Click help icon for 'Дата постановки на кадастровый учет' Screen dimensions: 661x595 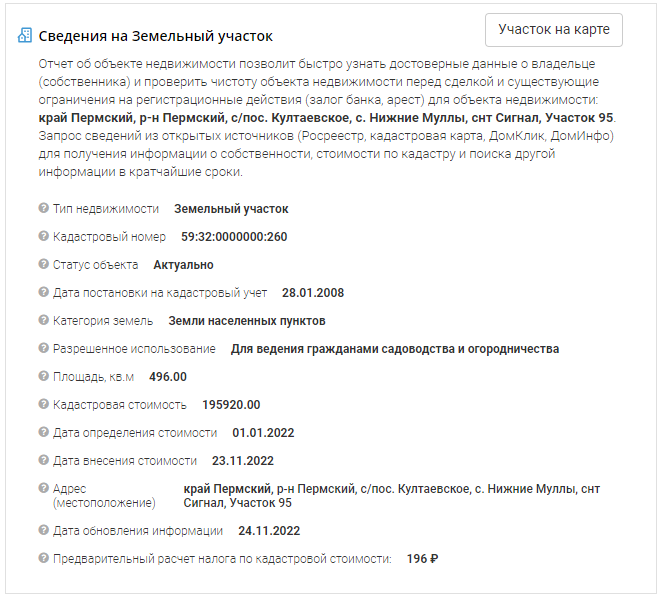43,293
